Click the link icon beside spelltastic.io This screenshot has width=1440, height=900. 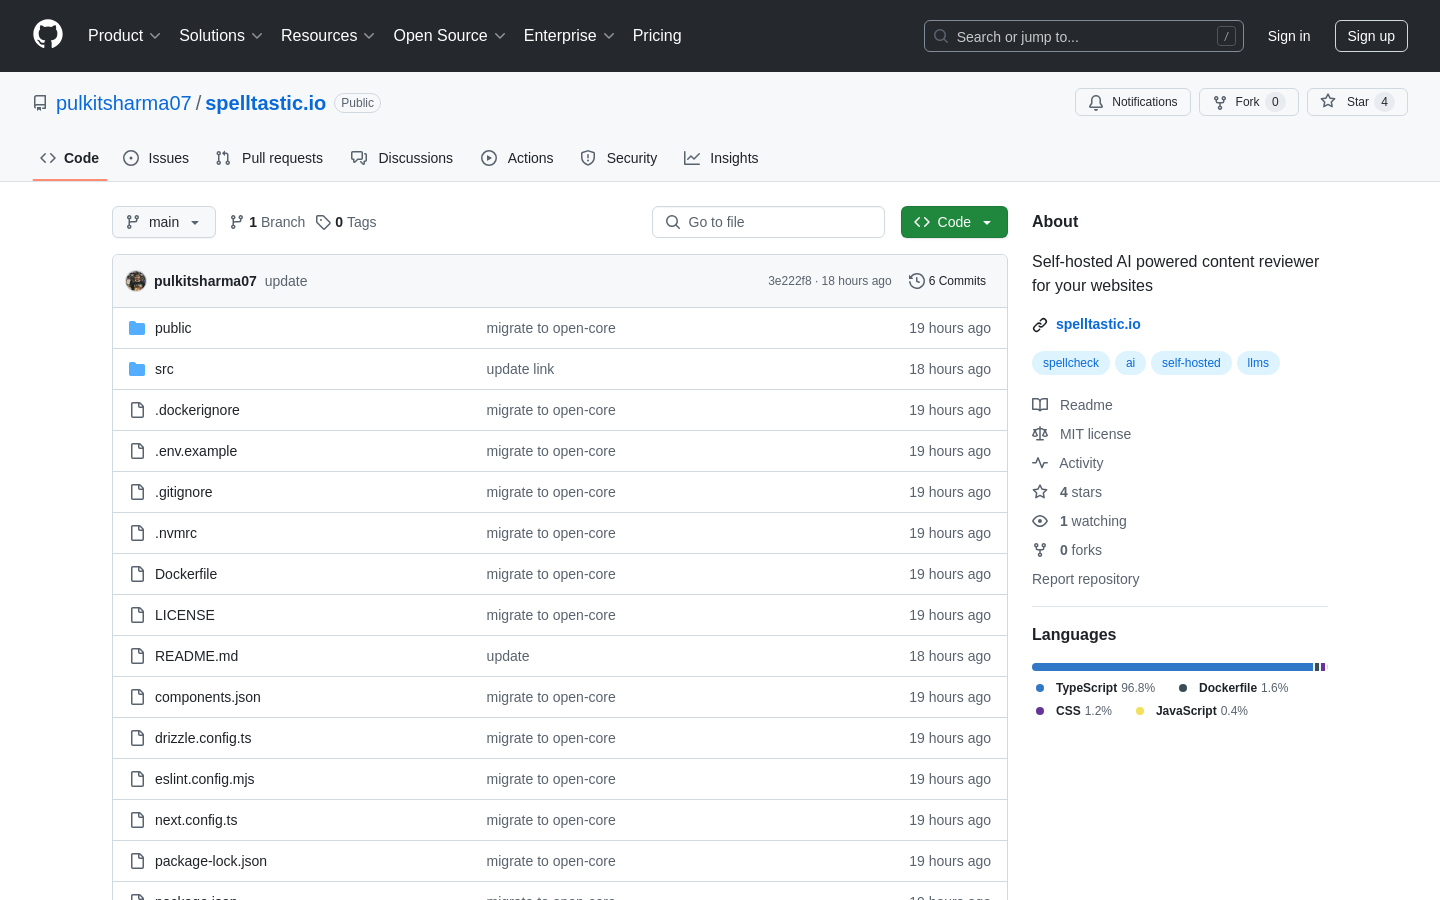(x=1040, y=325)
